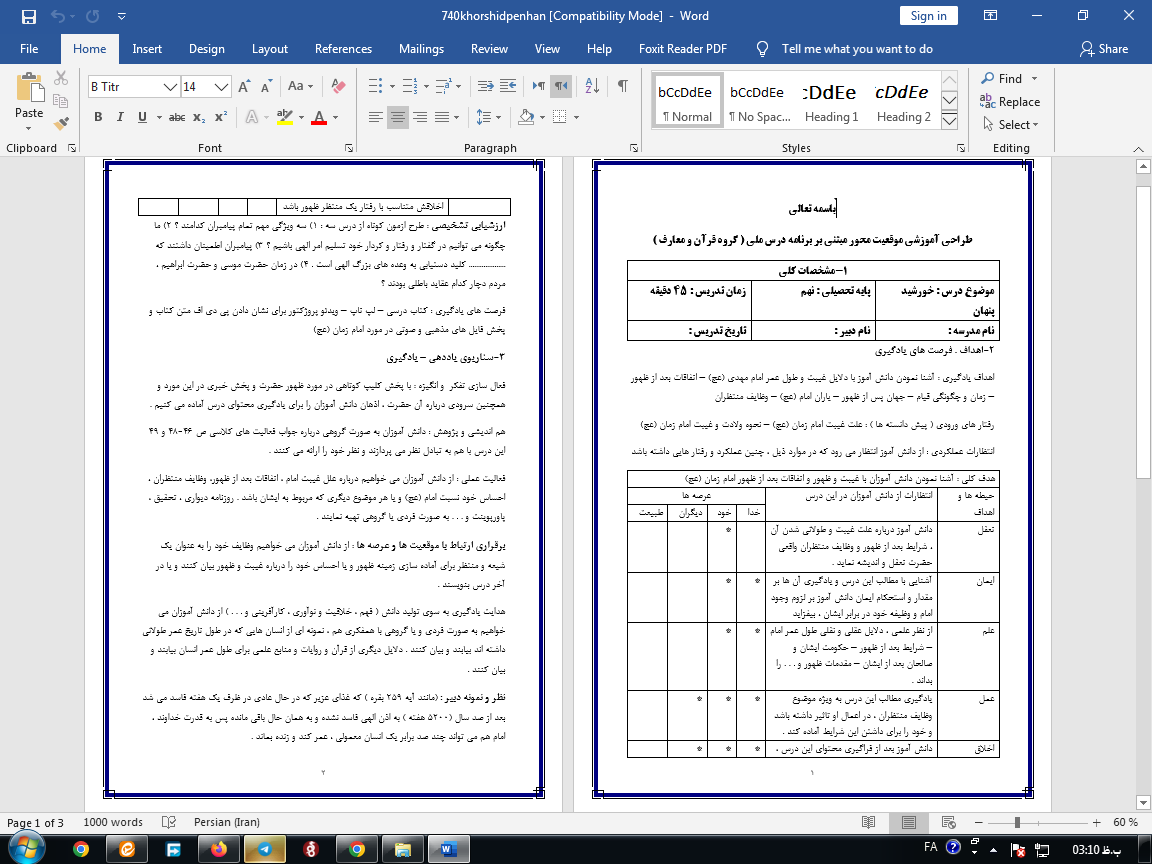Toggle Show/Hide paragraph marks
Image resolution: width=1152 pixels, height=864 pixels.
[x=623, y=87]
